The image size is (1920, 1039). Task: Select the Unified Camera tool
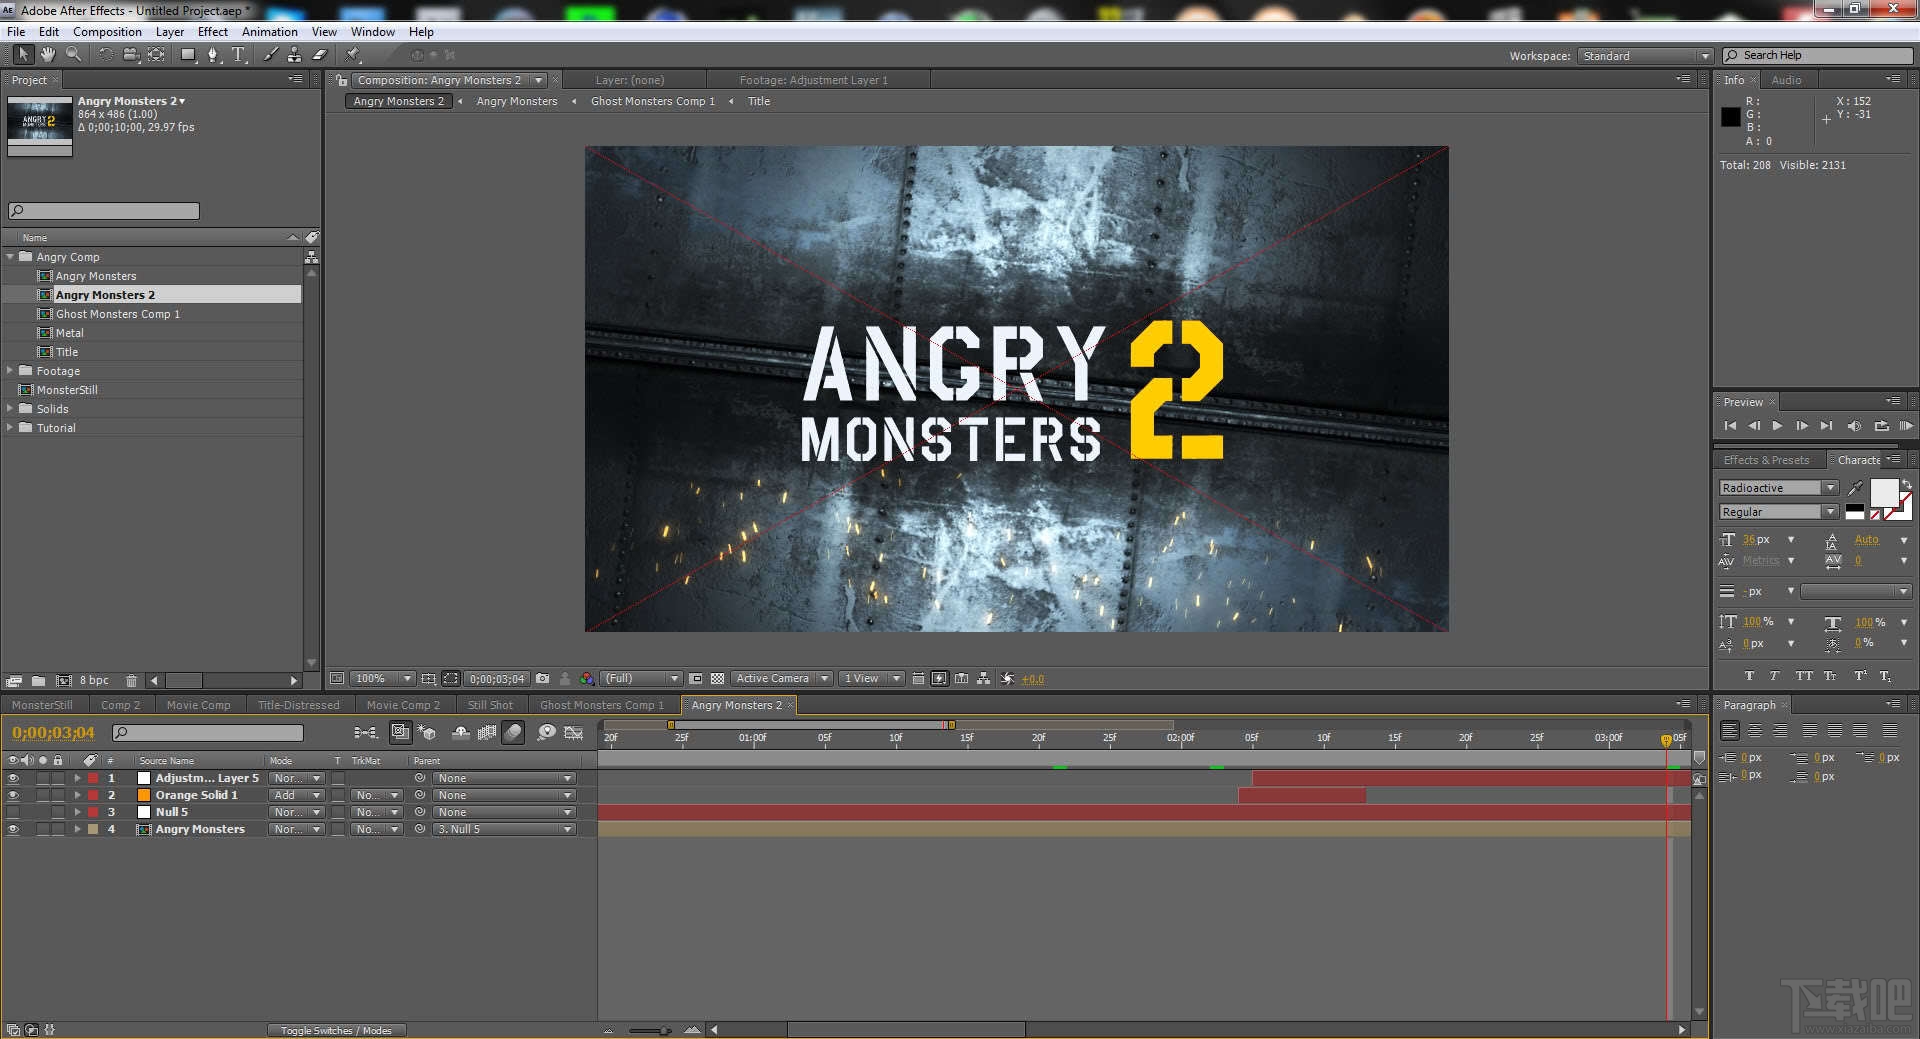(132, 55)
